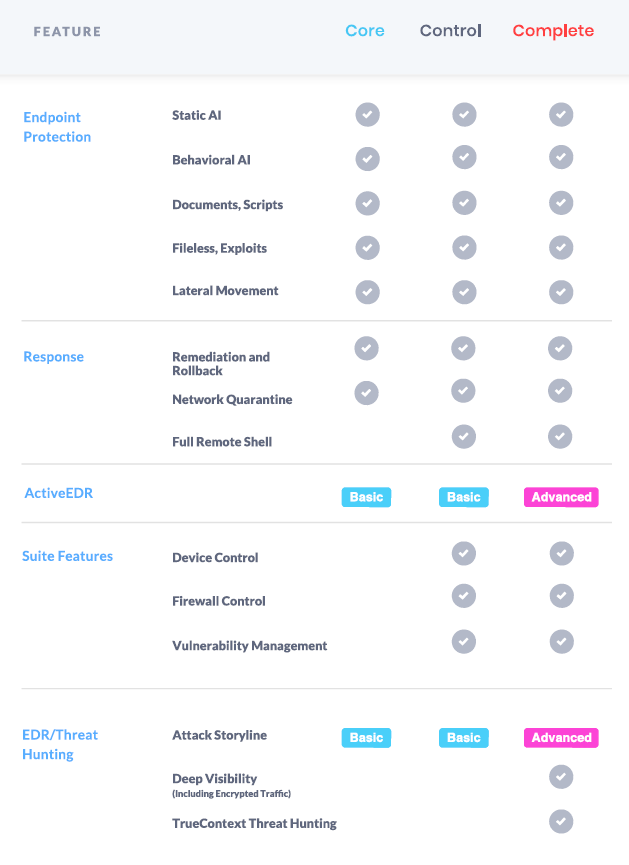Click Core's Basic badge for Attack Storyline

click(366, 738)
